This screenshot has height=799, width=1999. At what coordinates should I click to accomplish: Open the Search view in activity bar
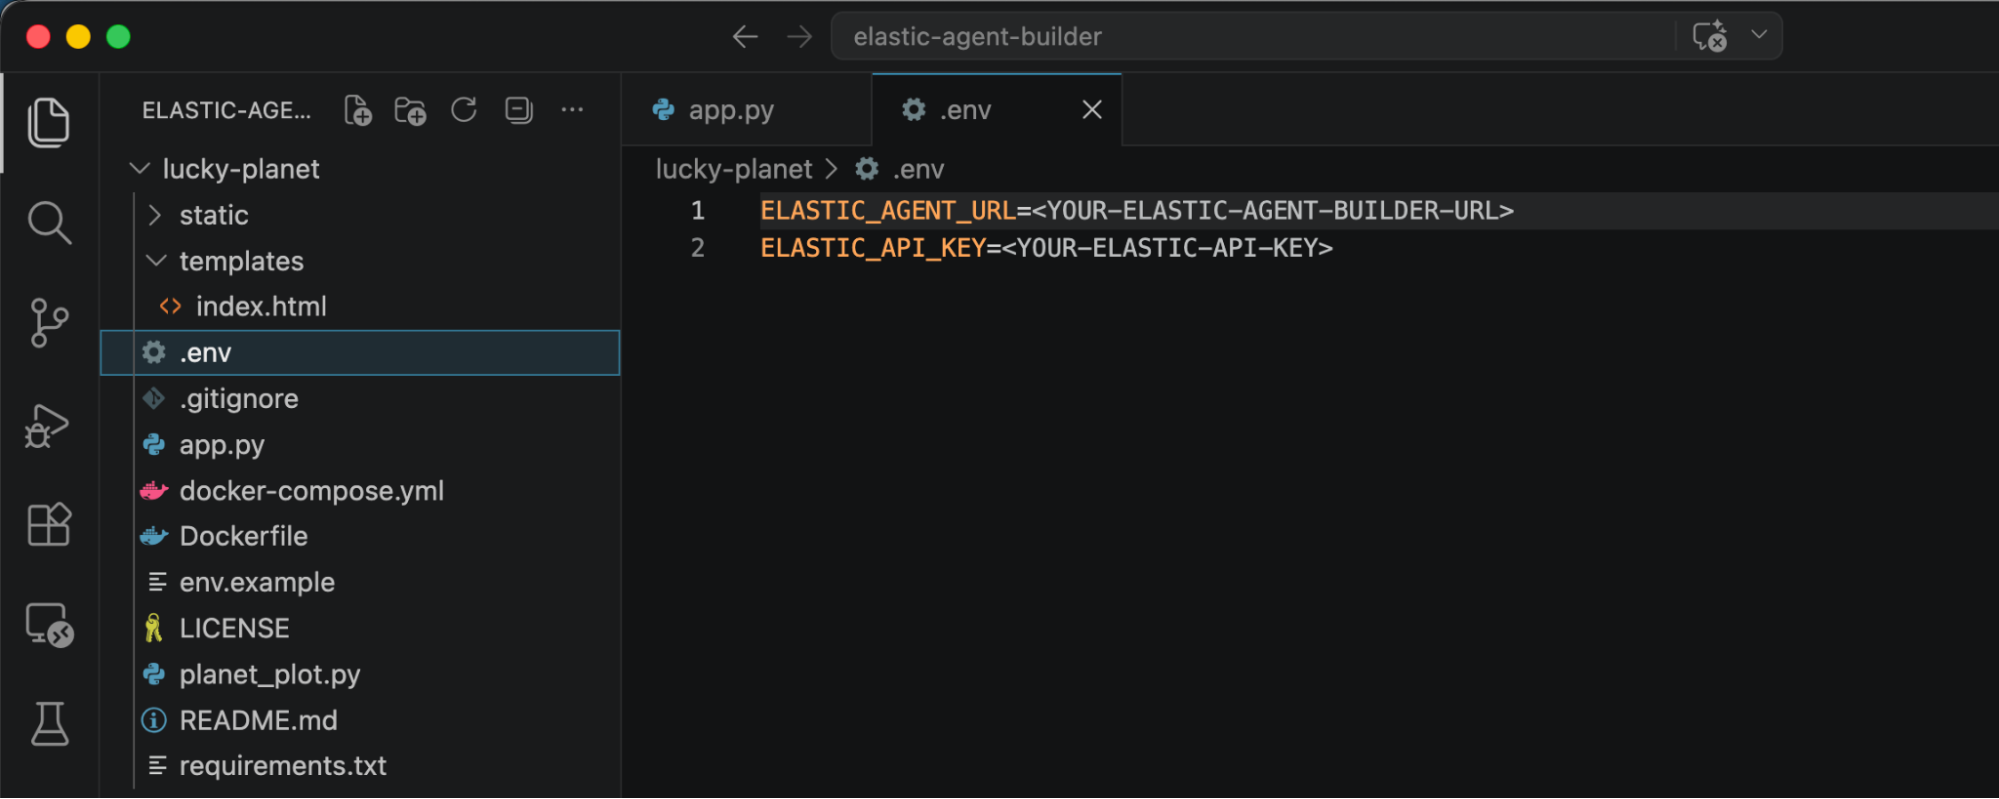click(48, 222)
